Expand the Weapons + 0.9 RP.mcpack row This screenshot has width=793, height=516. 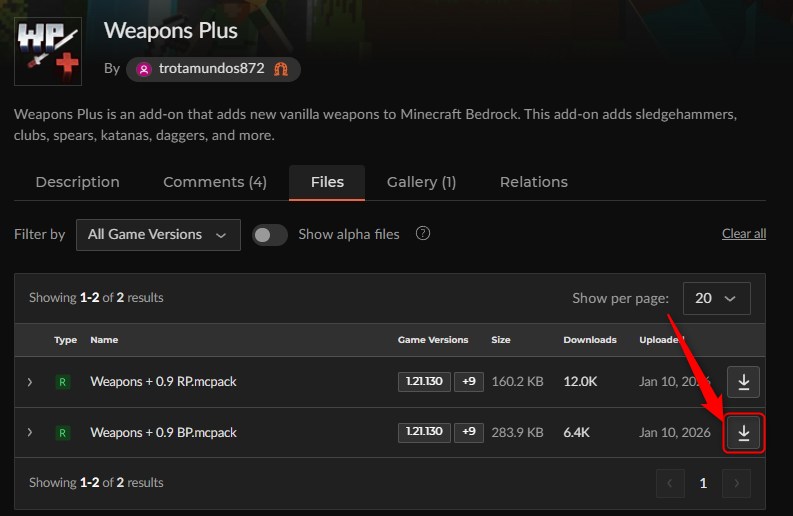(x=30, y=382)
